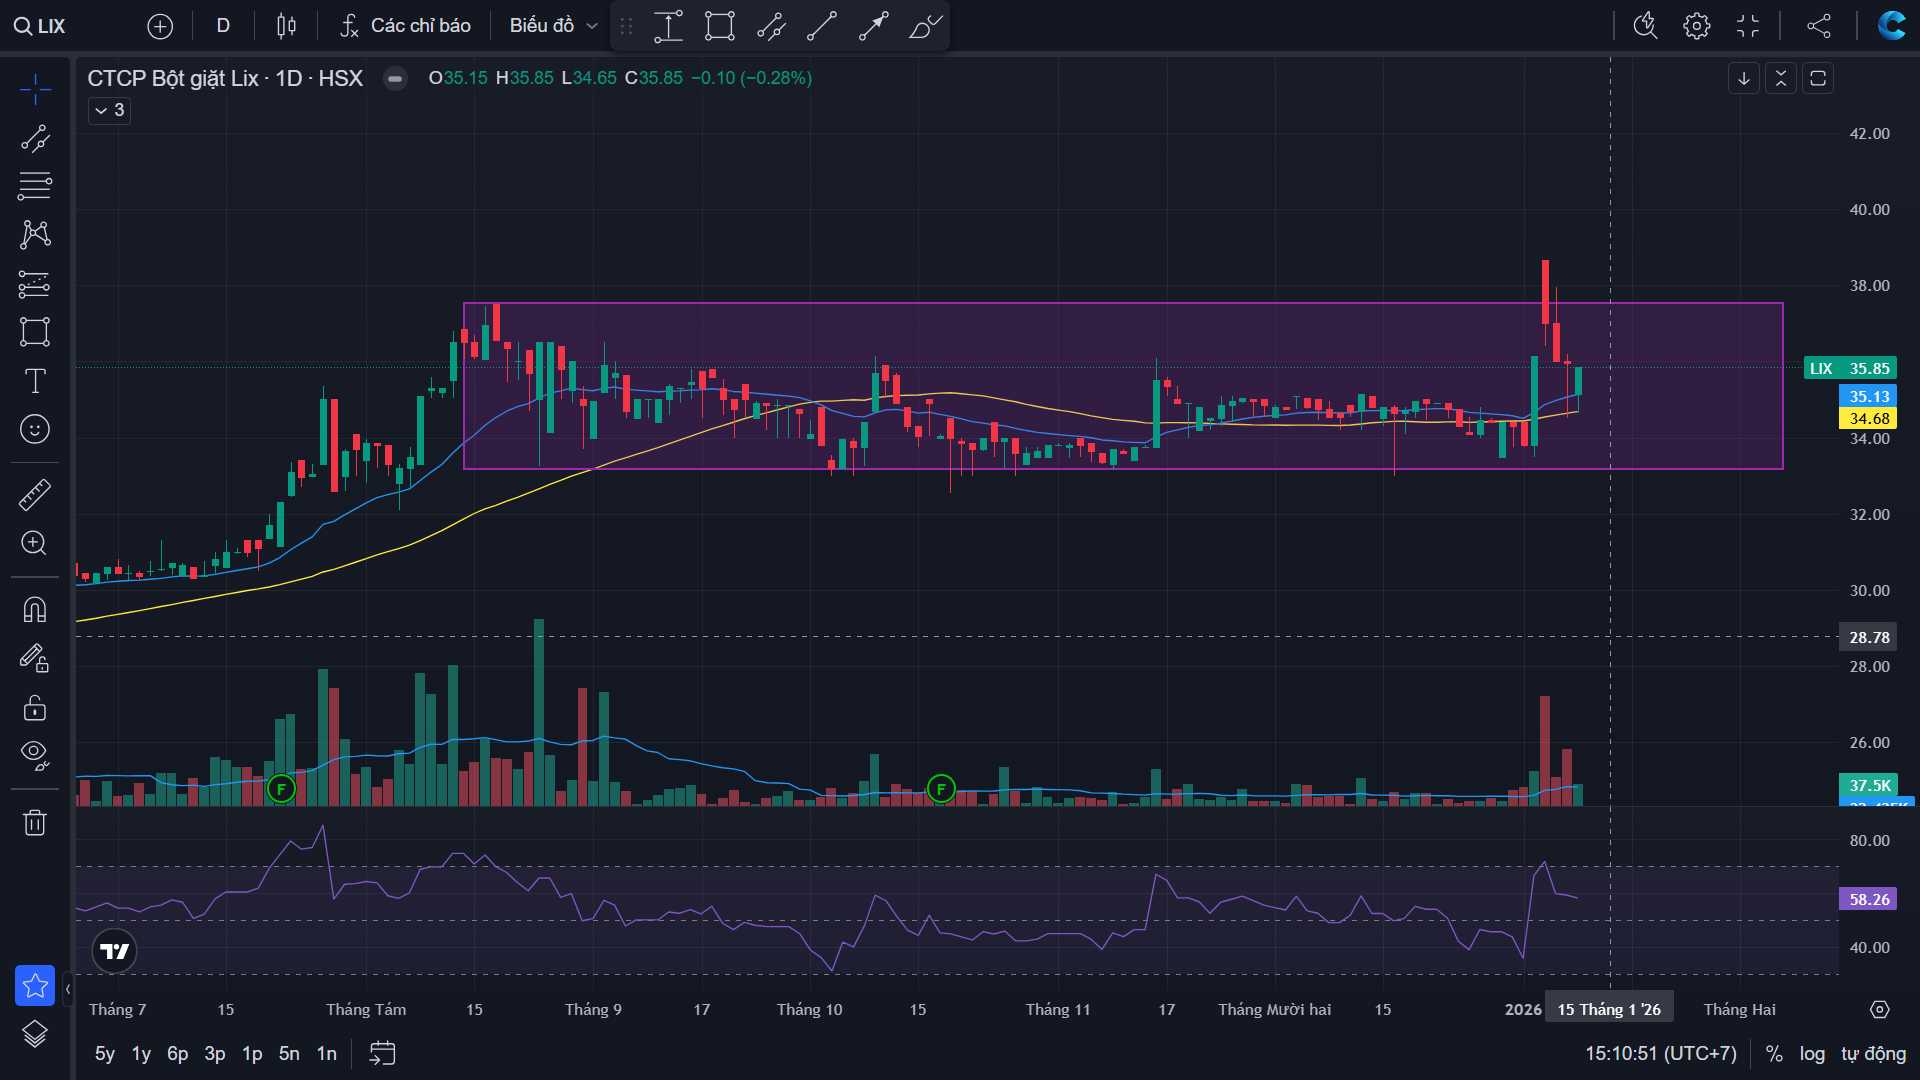Viewport: 1920px width, 1080px height.
Task: Open the Fibonacci retracement tool
Action: (35, 185)
